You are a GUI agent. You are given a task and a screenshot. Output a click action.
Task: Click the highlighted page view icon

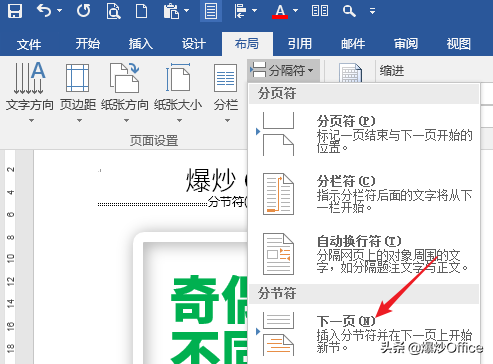coord(211,11)
